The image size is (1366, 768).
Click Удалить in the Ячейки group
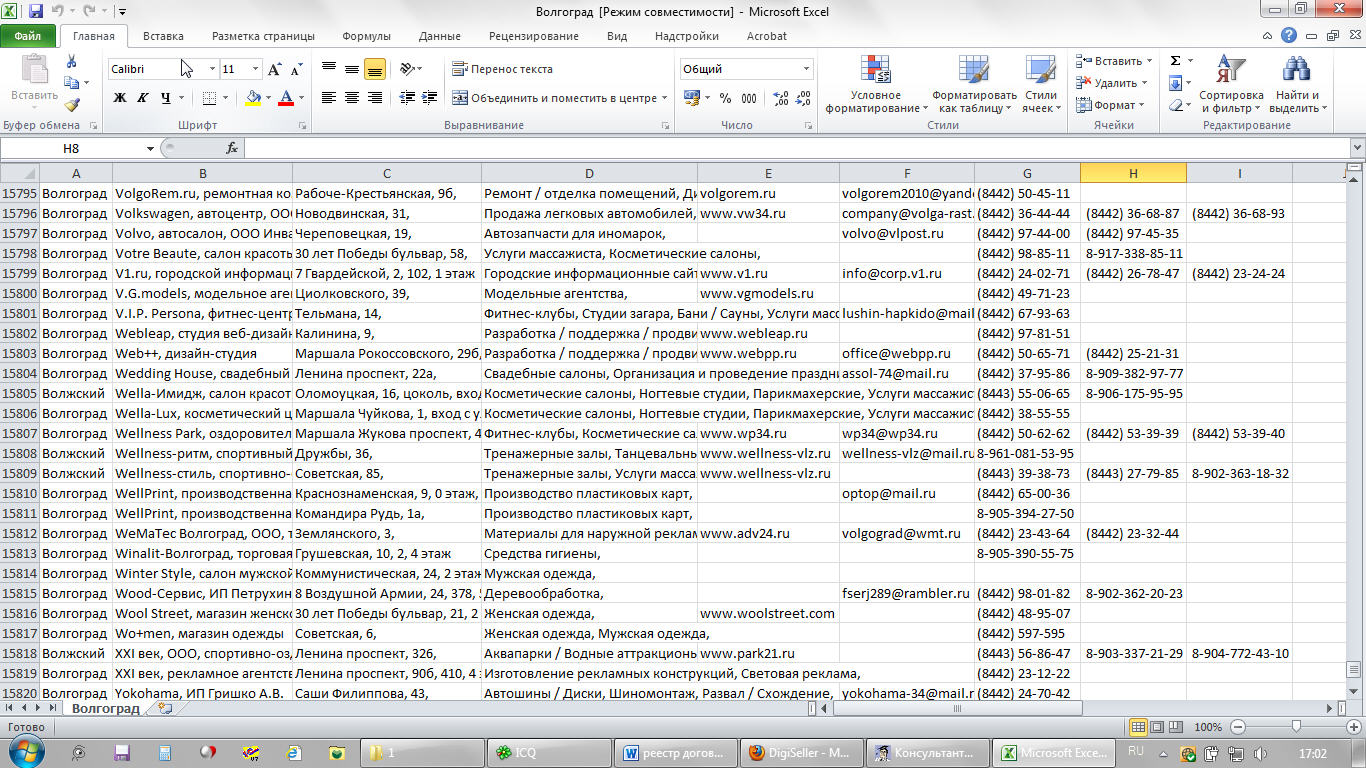1113,83
